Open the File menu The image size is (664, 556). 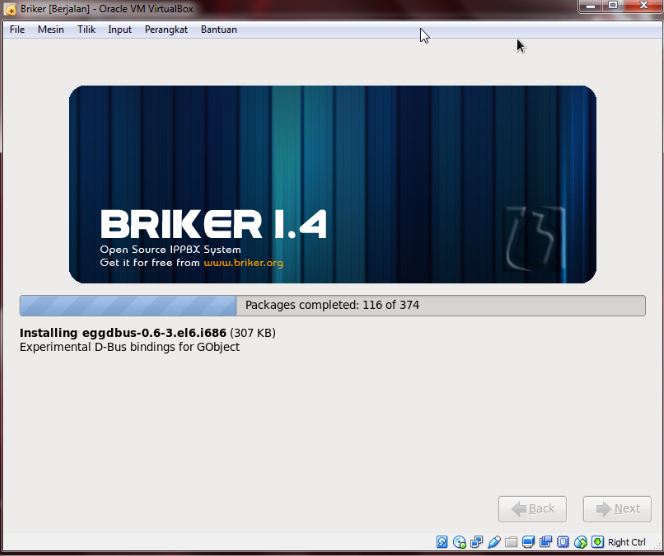pos(17,30)
